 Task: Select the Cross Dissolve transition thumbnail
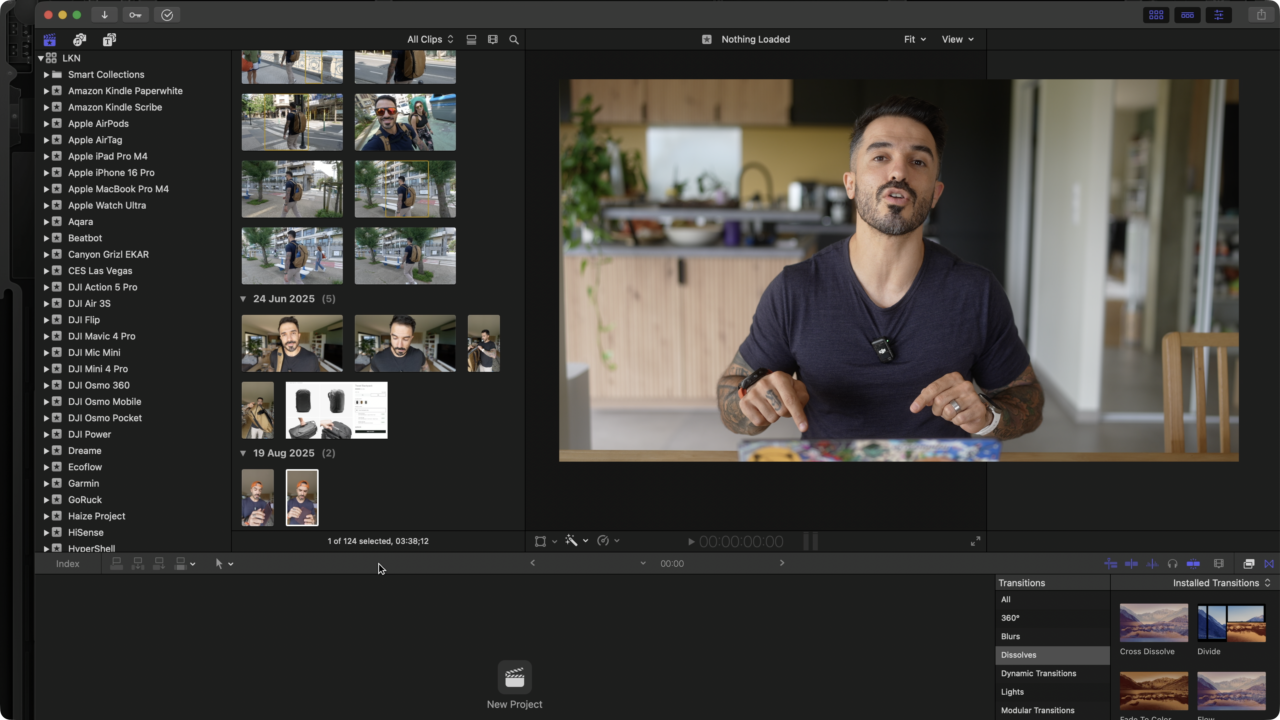[1153, 622]
